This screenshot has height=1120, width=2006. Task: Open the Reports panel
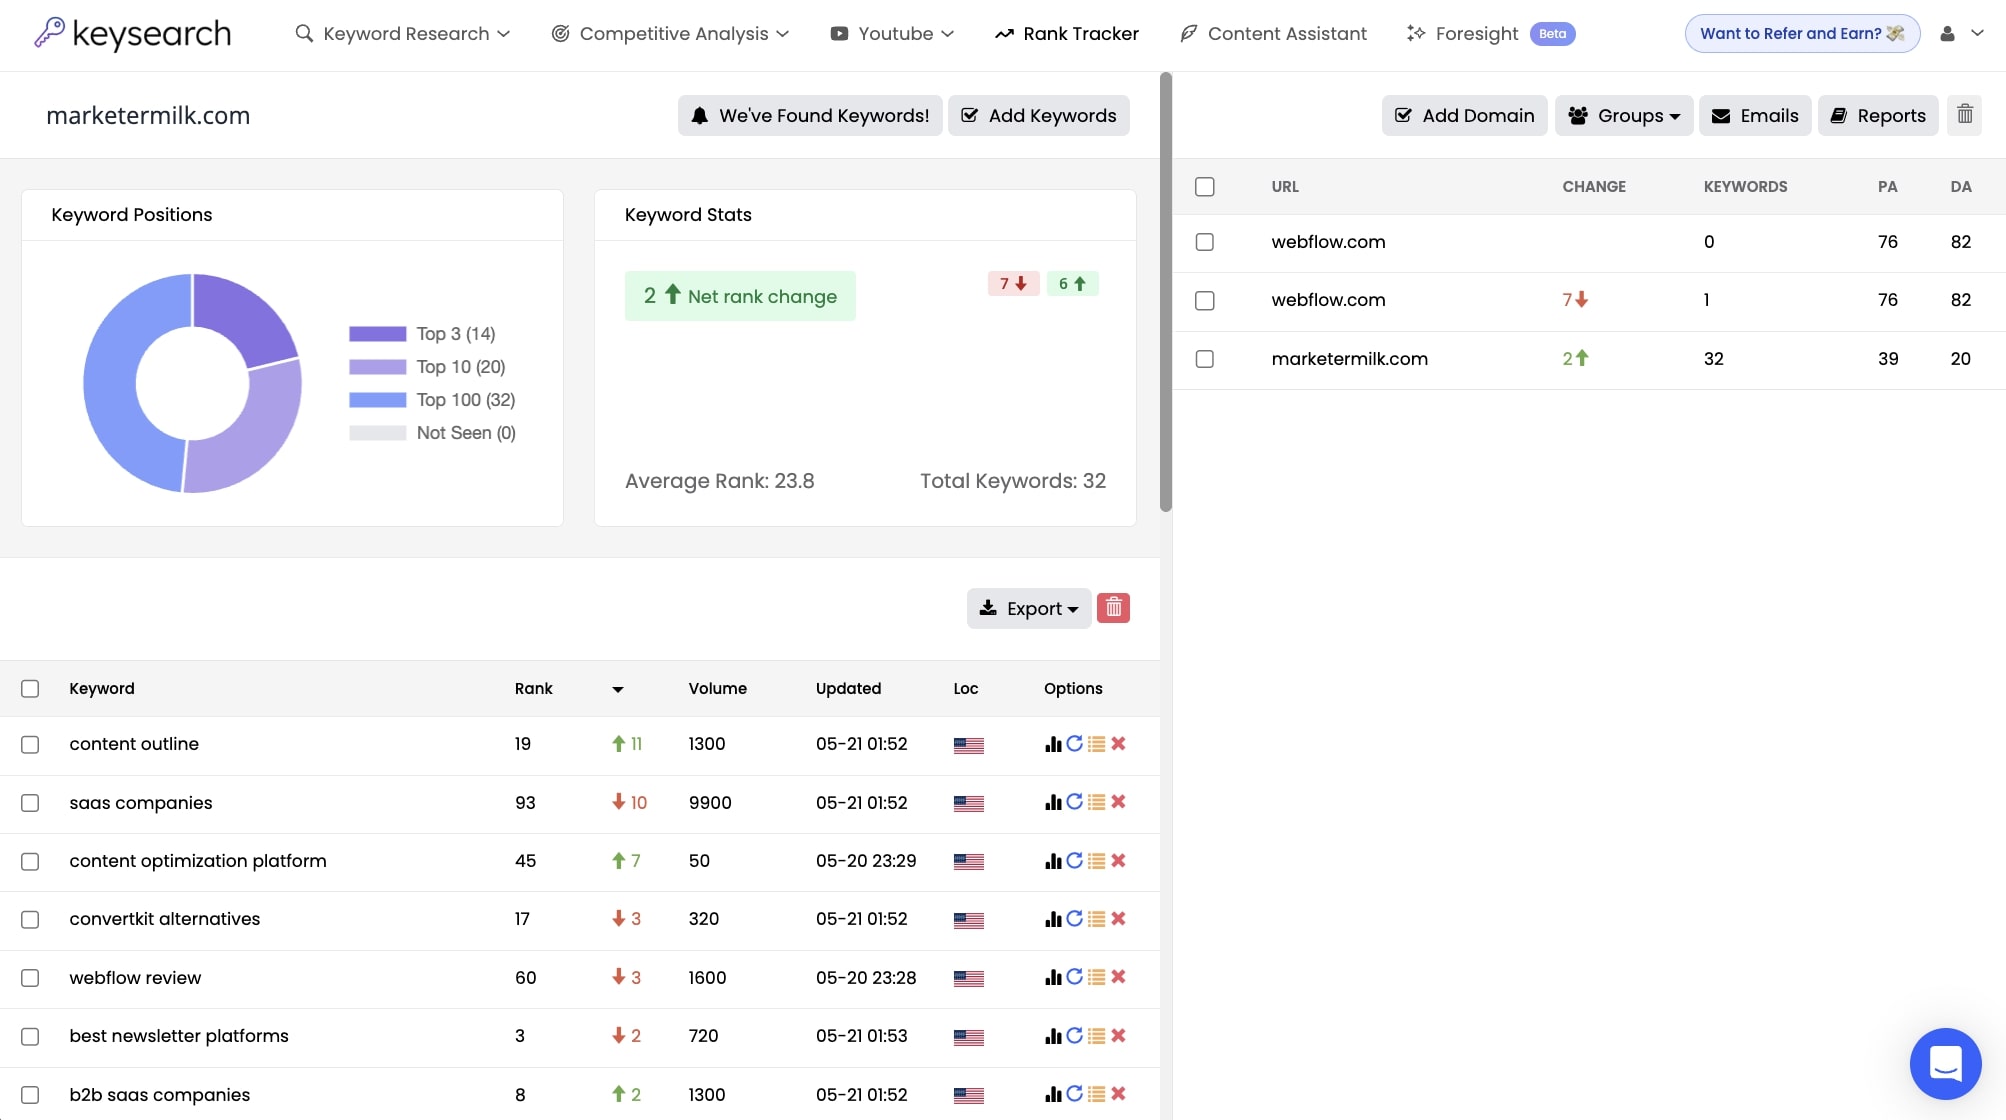pyautogui.click(x=1877, y=115)
